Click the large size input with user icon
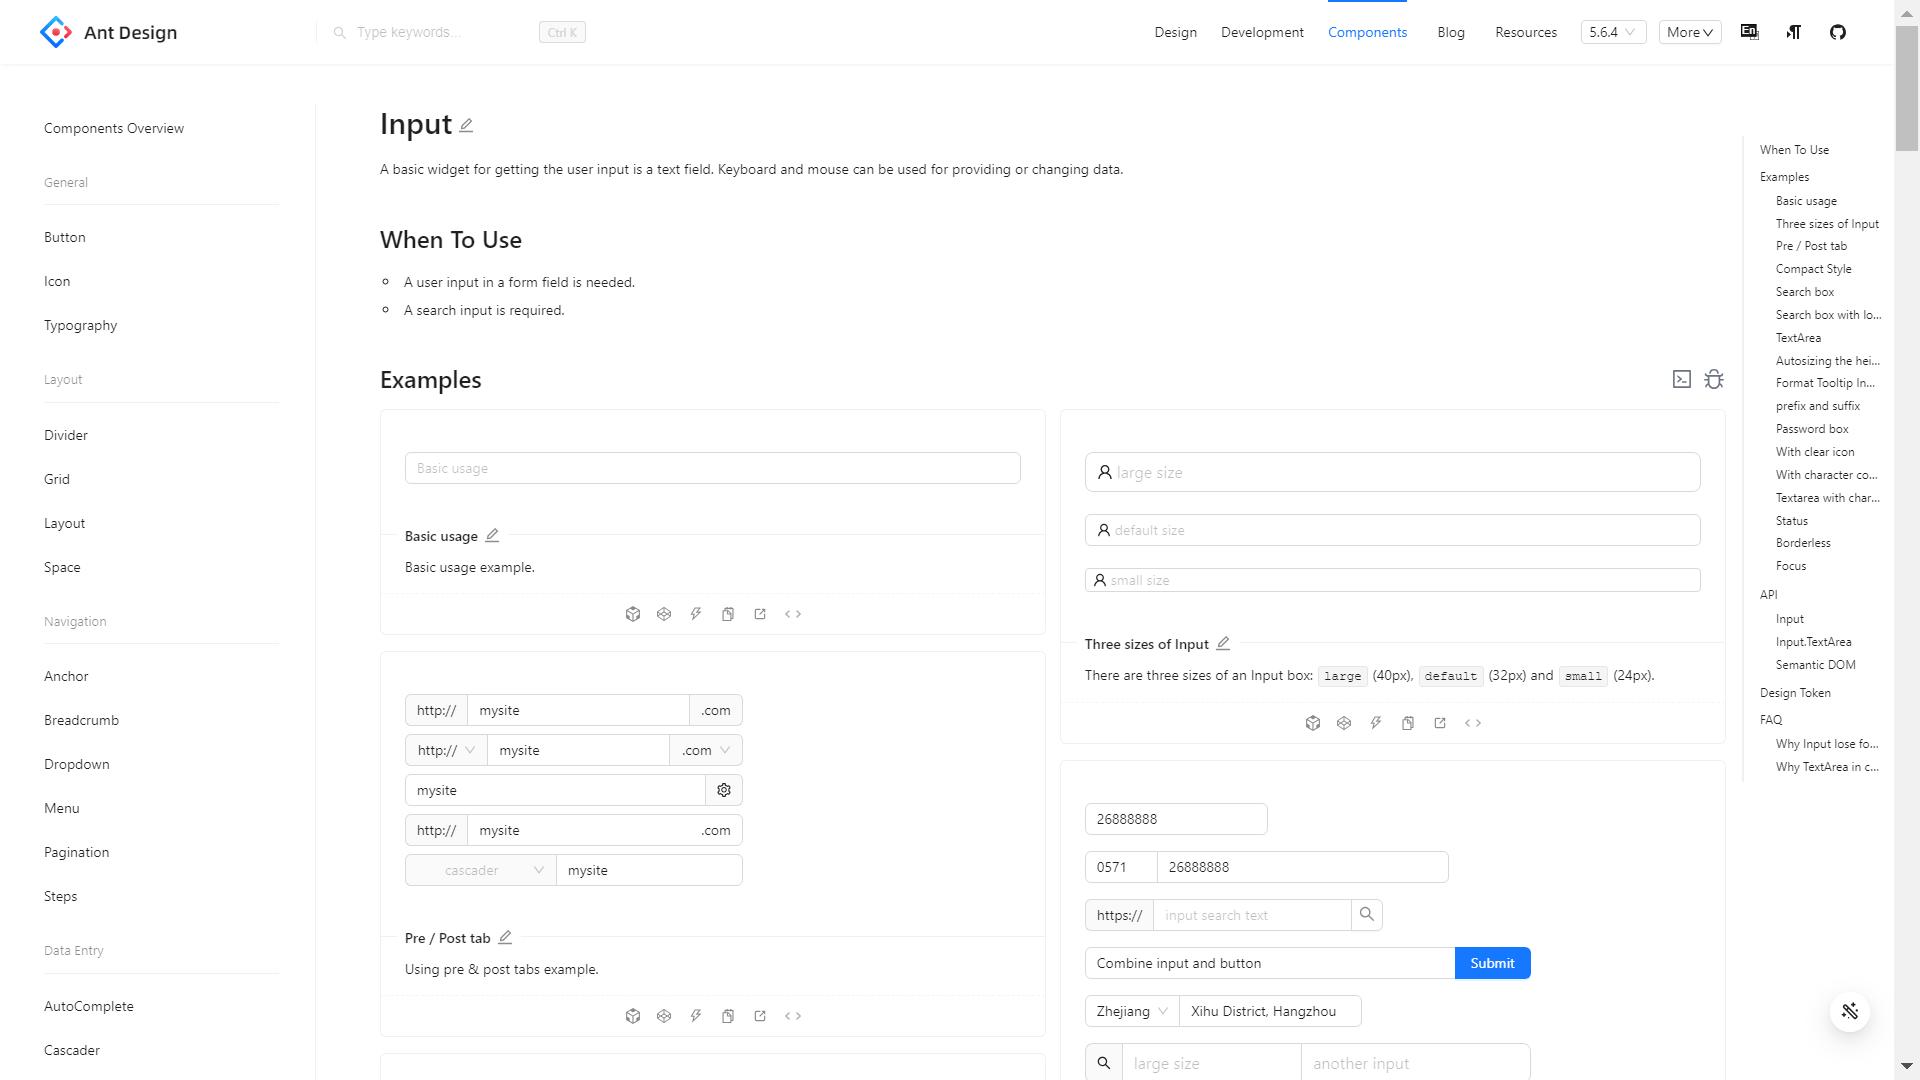Screen dimensions: 1920x1080 tap(1392, 472)
